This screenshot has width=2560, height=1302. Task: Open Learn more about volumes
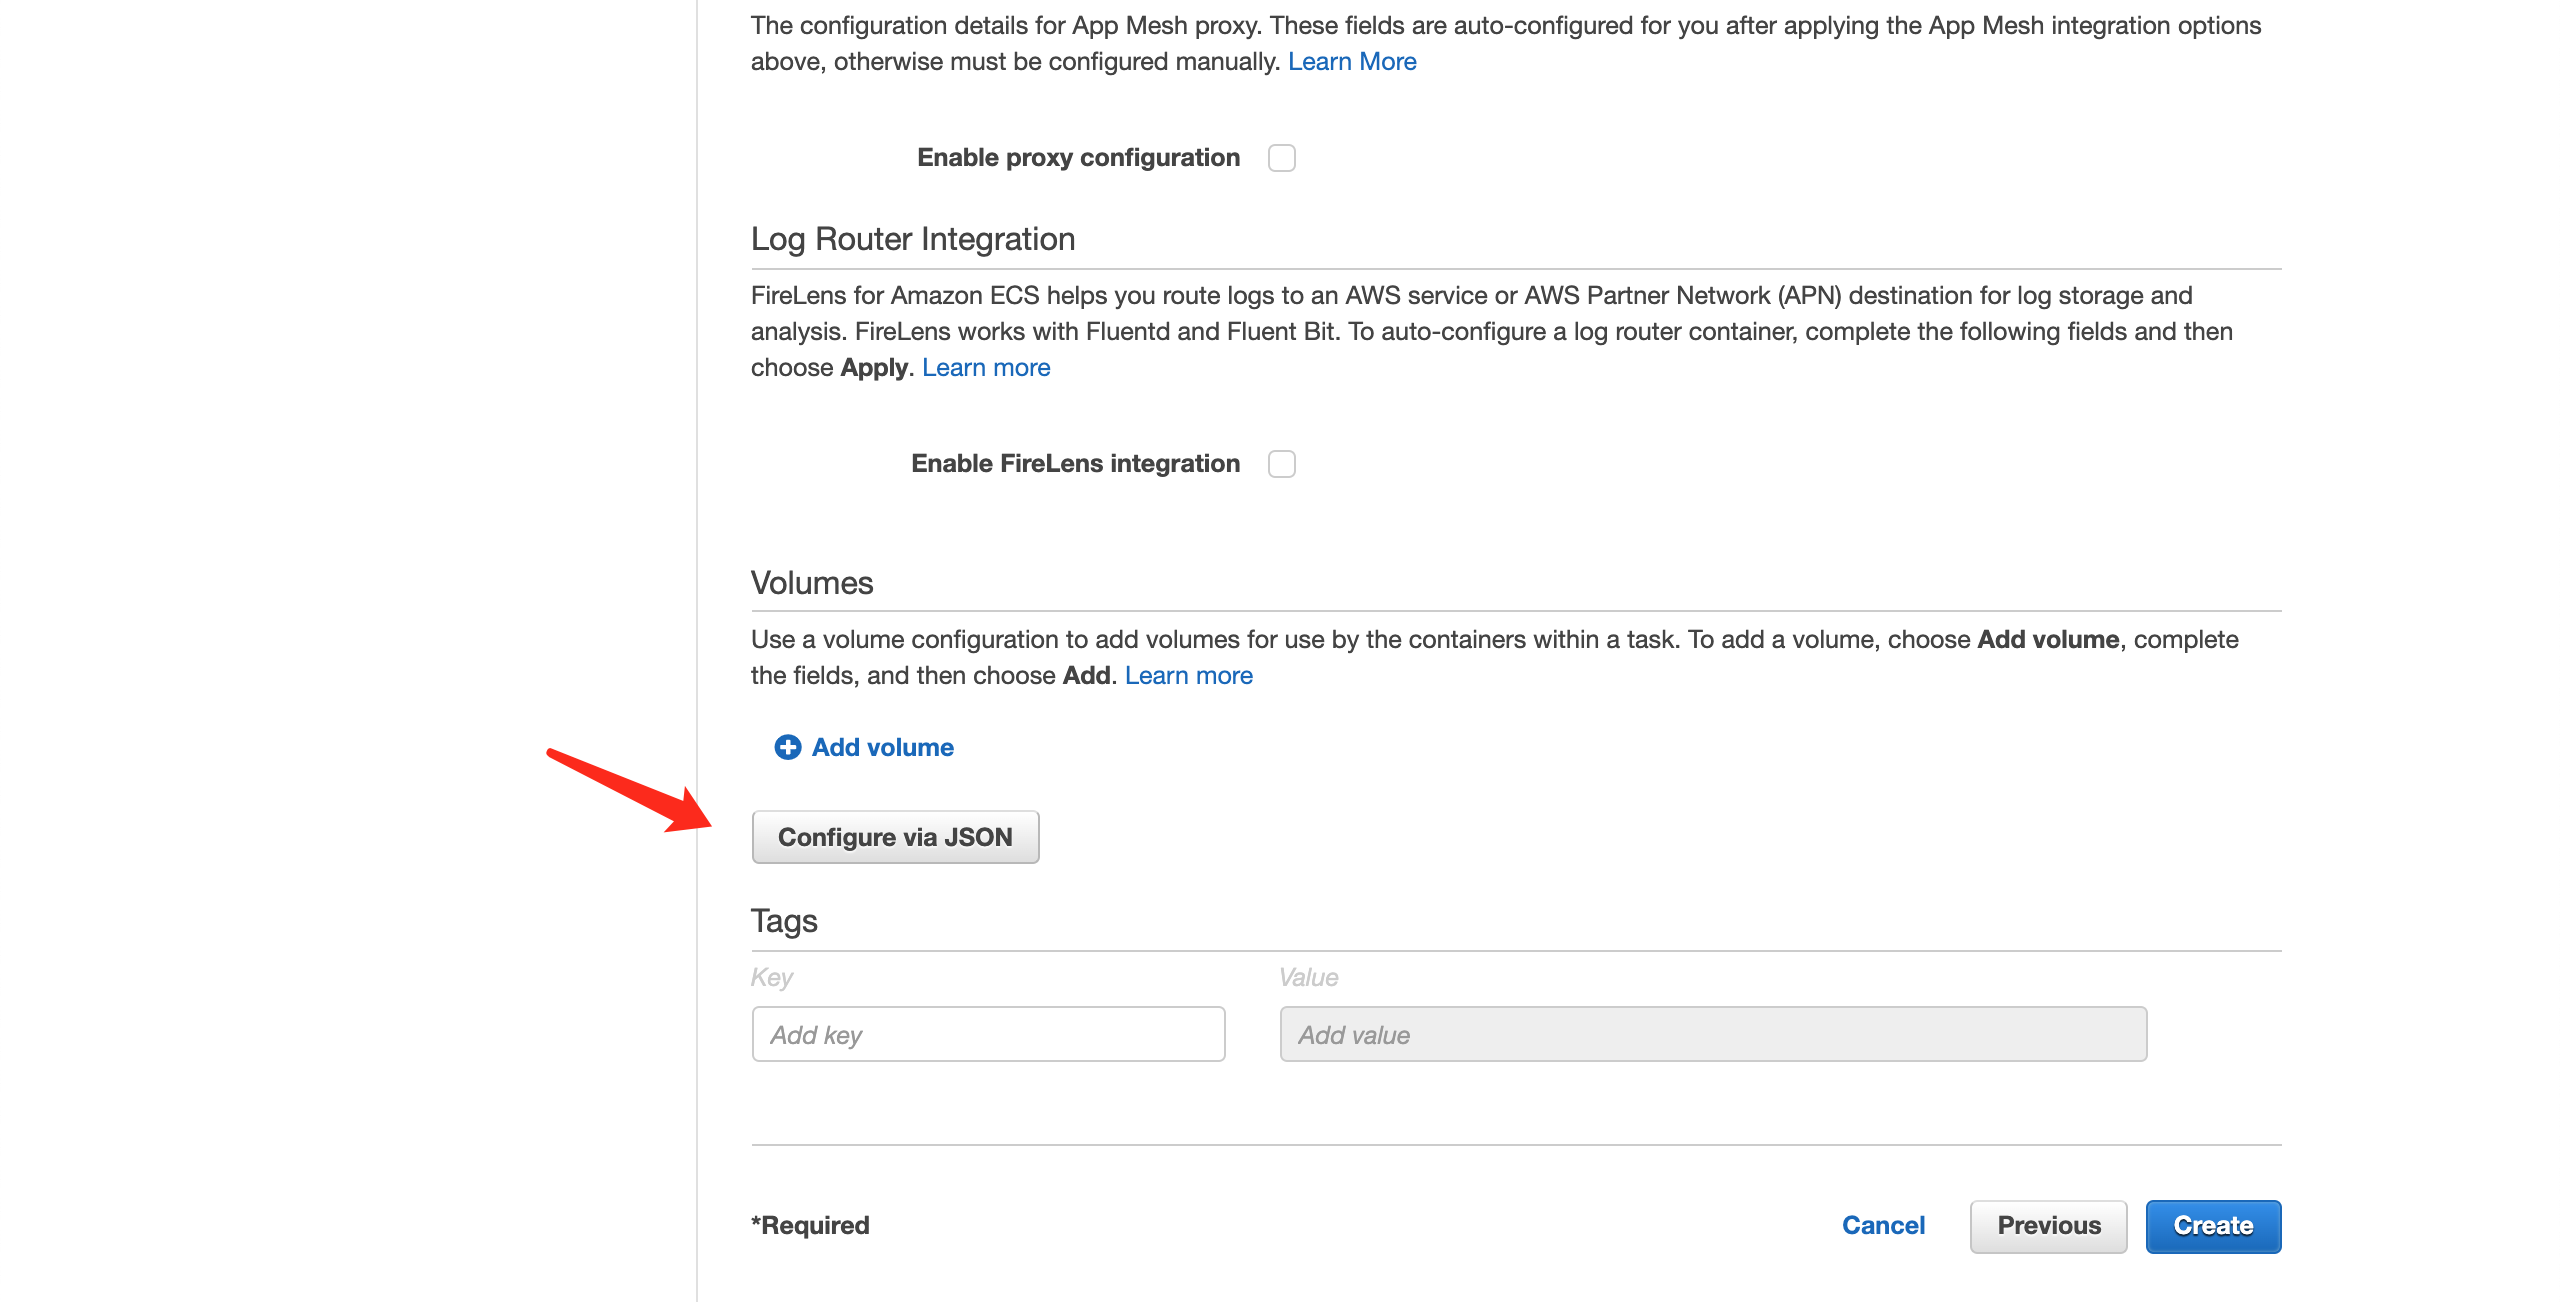(1188, 675)
